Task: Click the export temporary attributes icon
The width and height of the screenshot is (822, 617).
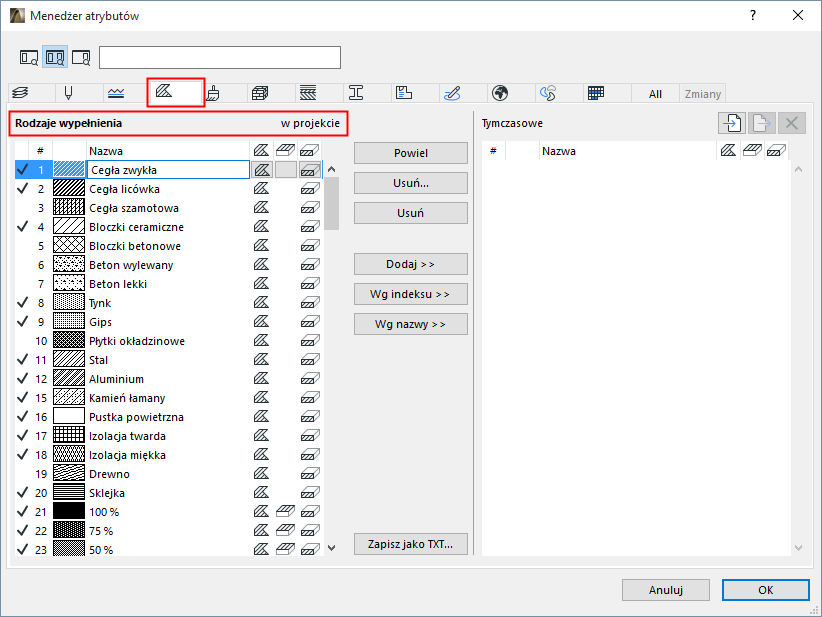Action: [x=762, y=123]
